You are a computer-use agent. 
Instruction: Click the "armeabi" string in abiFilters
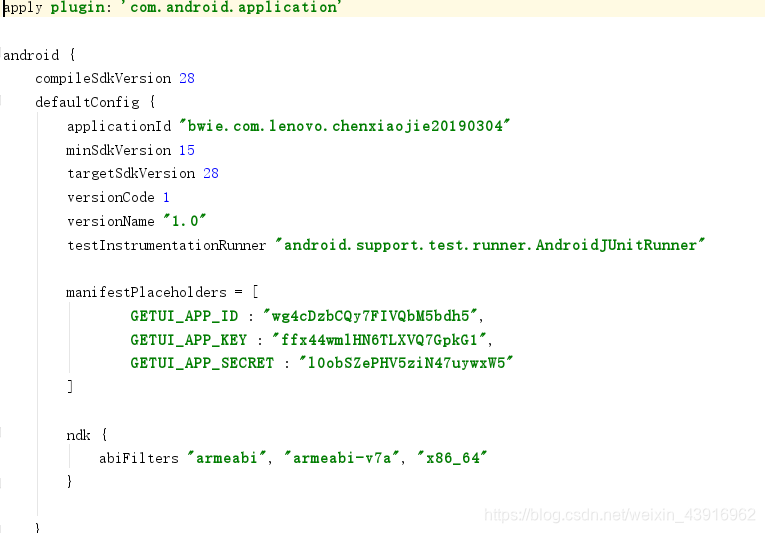227,458
